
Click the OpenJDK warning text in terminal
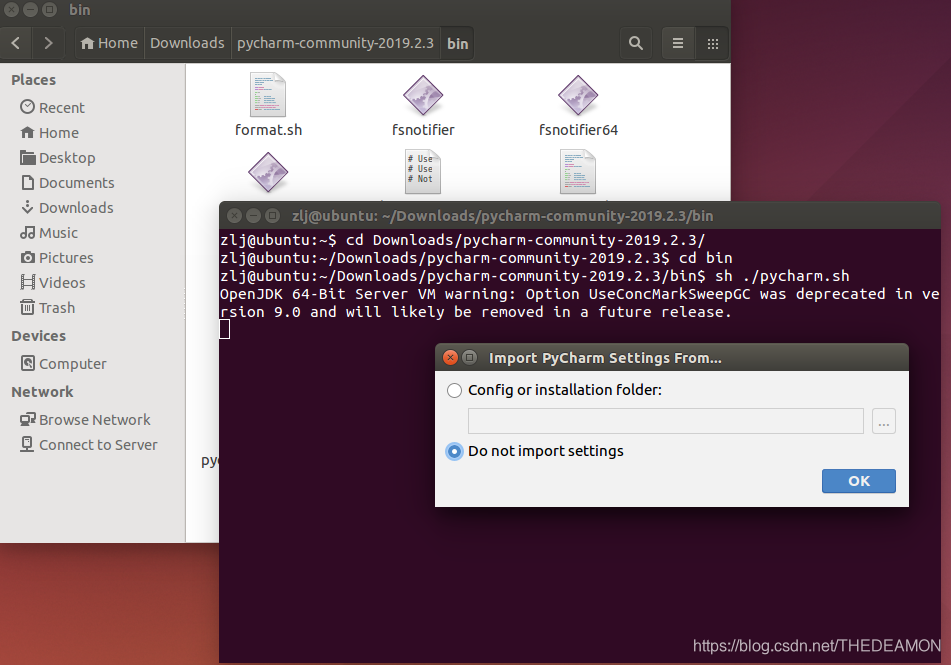[579, 303]
